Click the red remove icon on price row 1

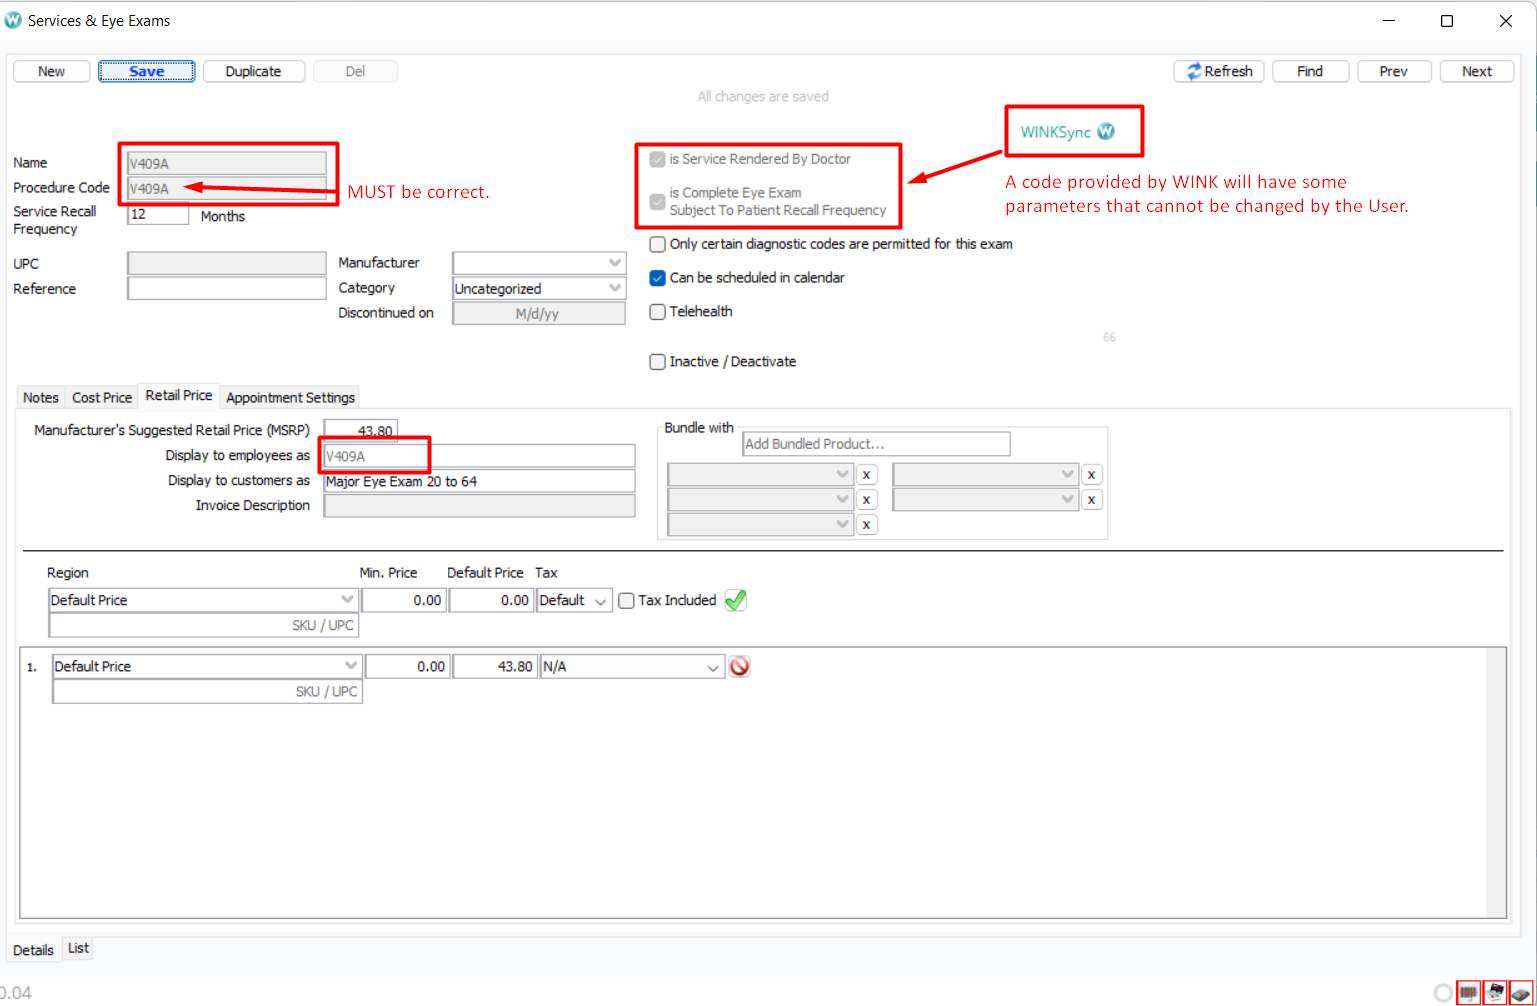tap(739, 666)
